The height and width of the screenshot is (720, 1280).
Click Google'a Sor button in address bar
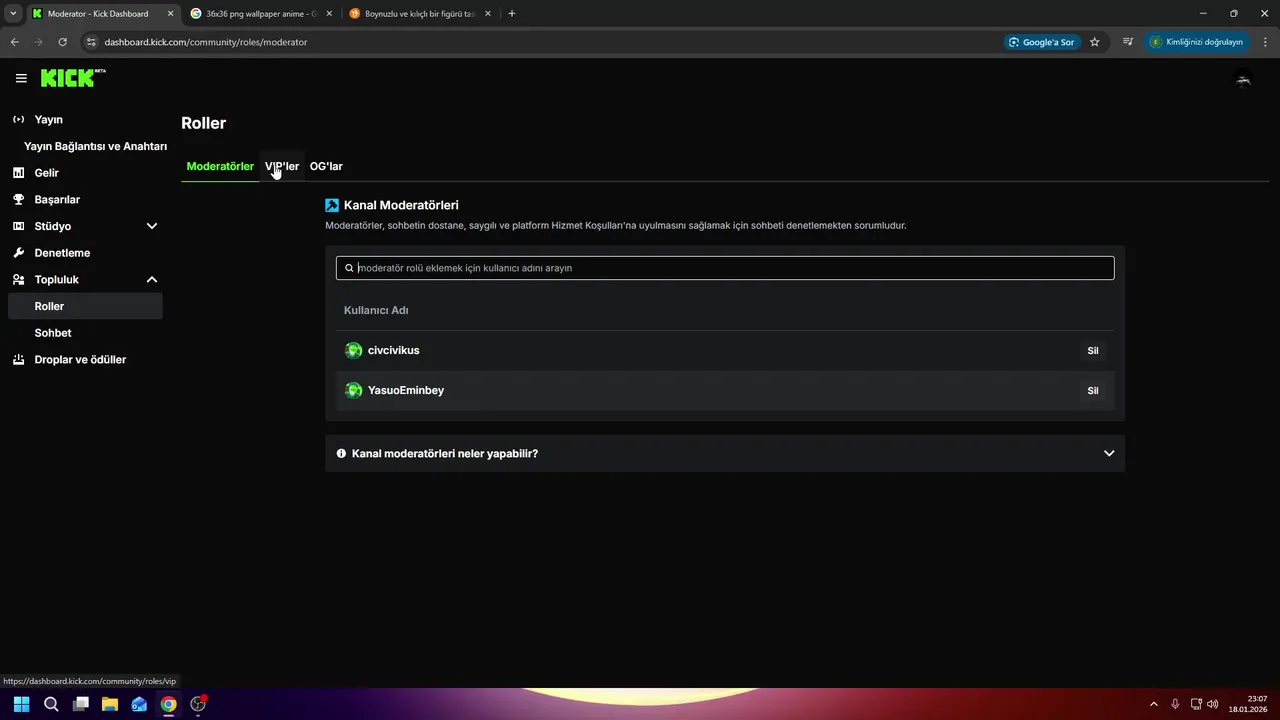(x=1042, y=42)
